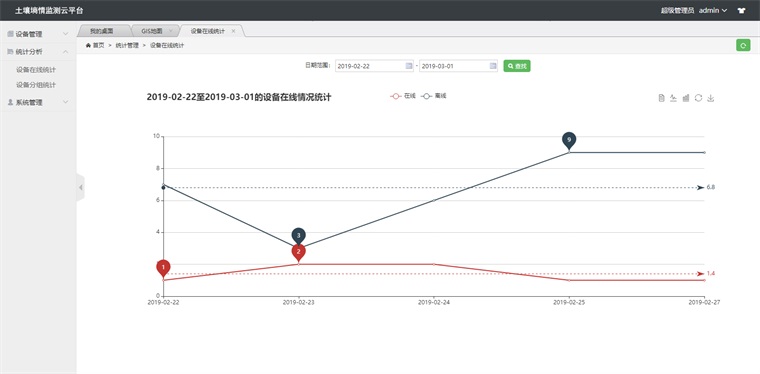
Task: Click the green page refresh button
Action: tap(743, 46)
